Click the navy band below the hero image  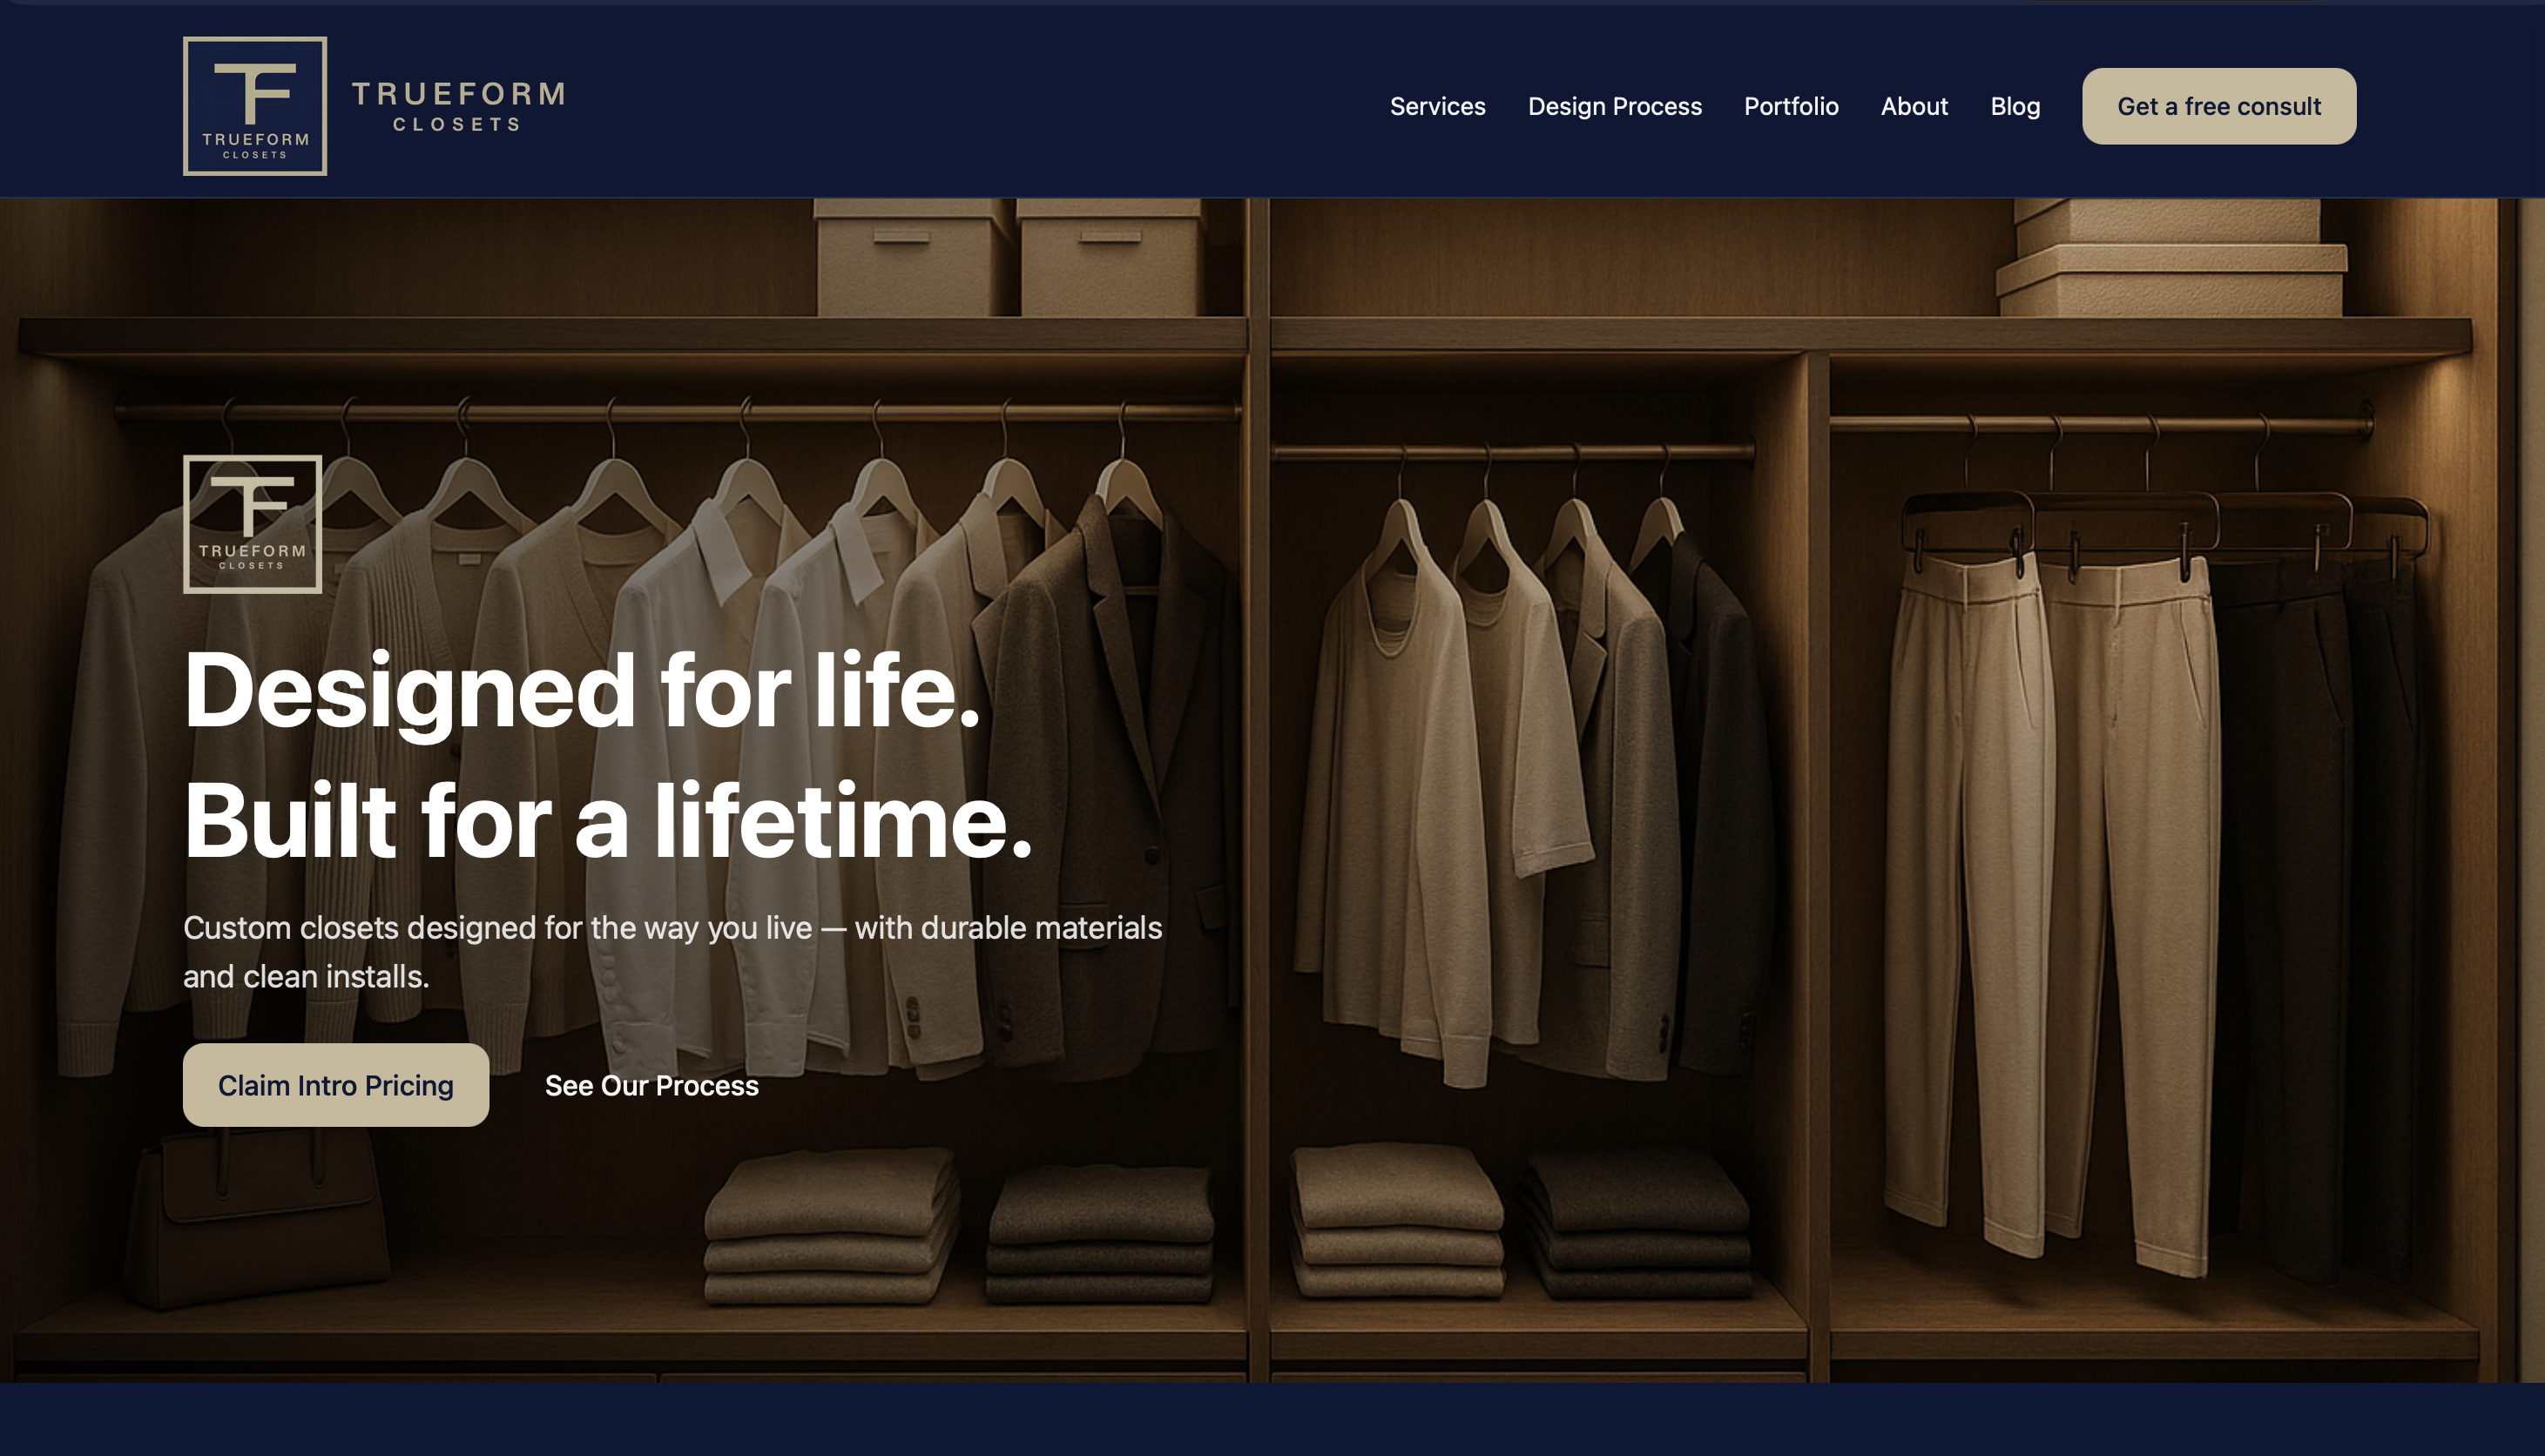[1272, 1420]
